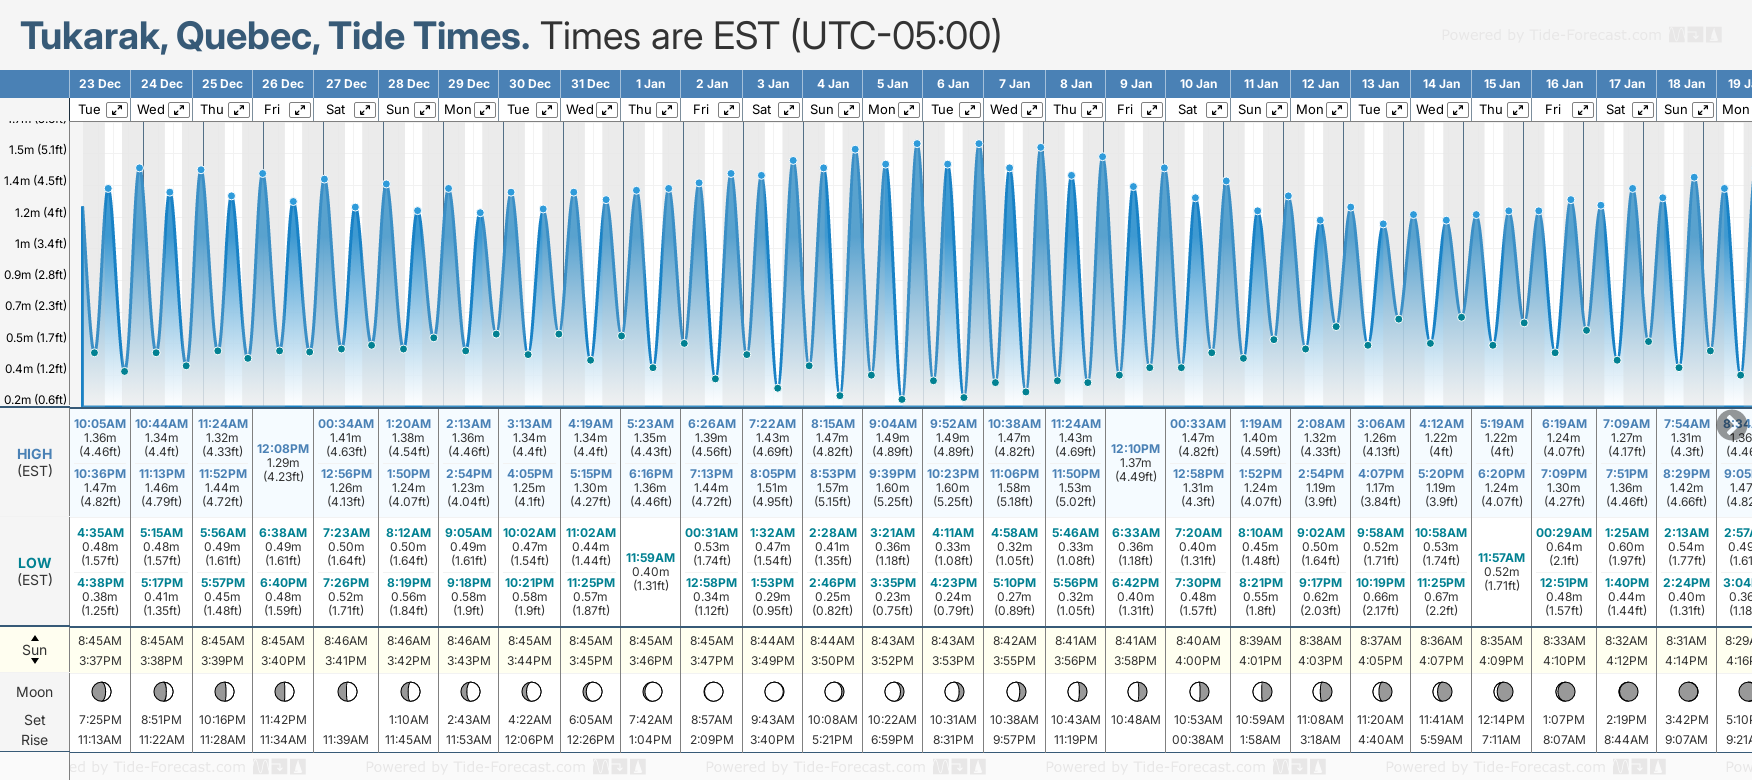Click the moon phase icon for 17 Jan
The image size is (1752, 780).
pyautogui.click(x=1627, y=691)
